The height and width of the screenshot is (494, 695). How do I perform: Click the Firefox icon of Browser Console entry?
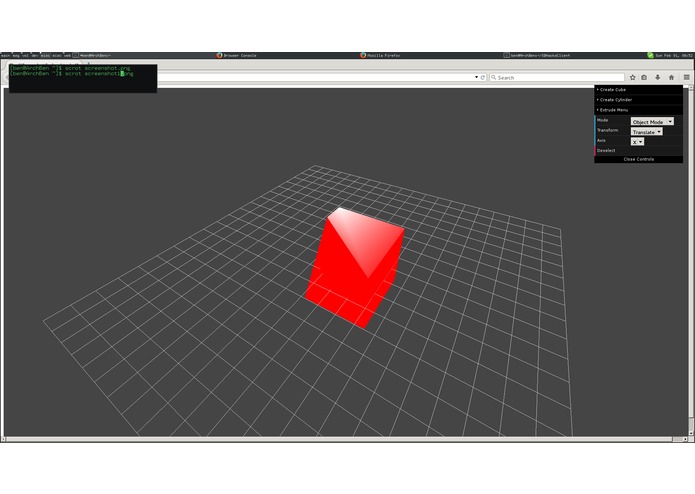pyautogui.click(x=219, y=55)
